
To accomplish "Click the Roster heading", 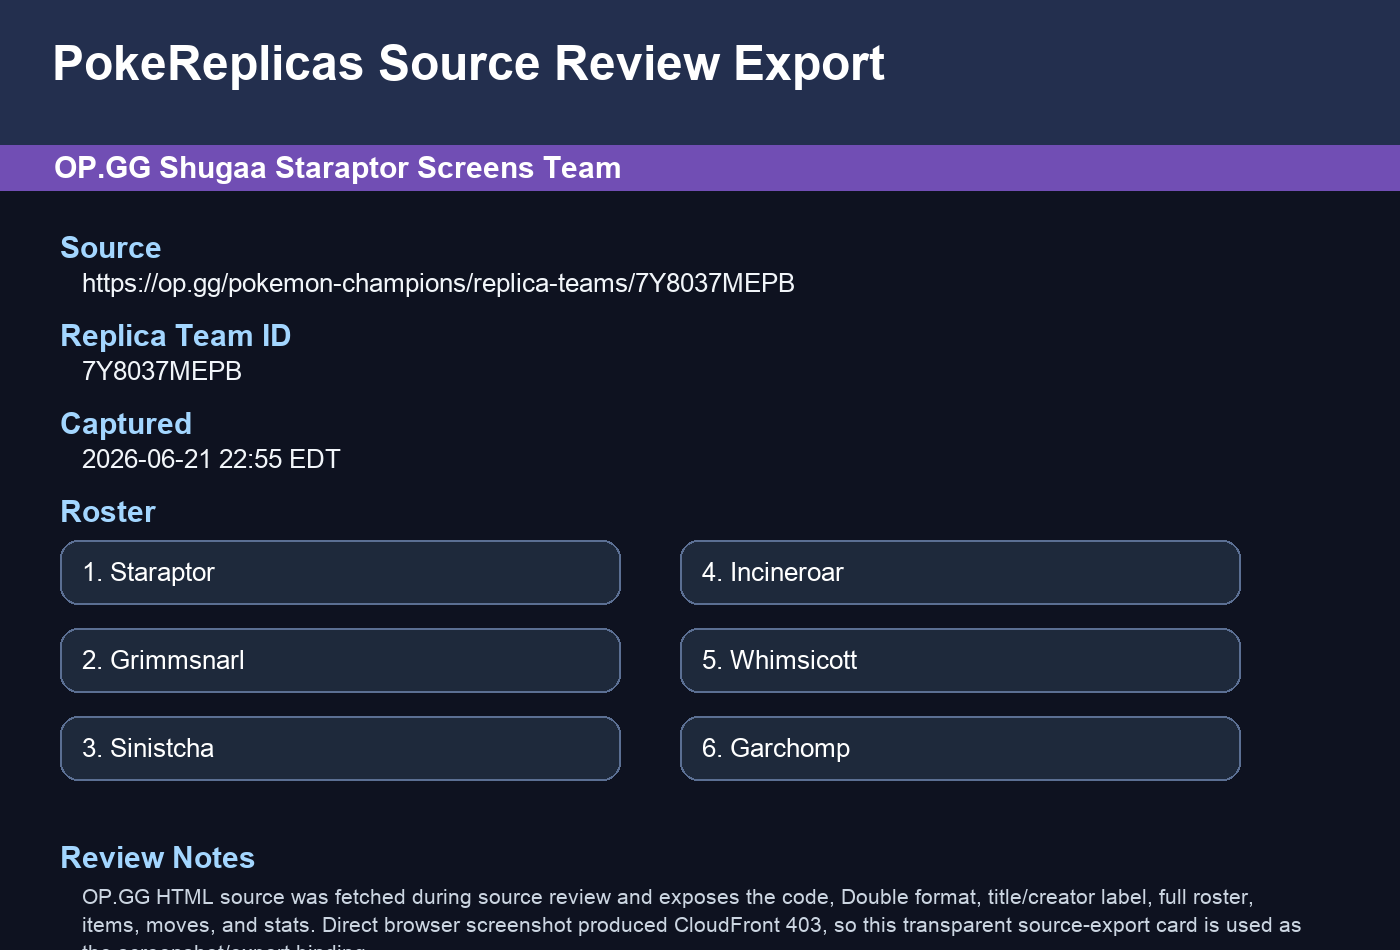I will pyautogui.click(x=108, y=512).
